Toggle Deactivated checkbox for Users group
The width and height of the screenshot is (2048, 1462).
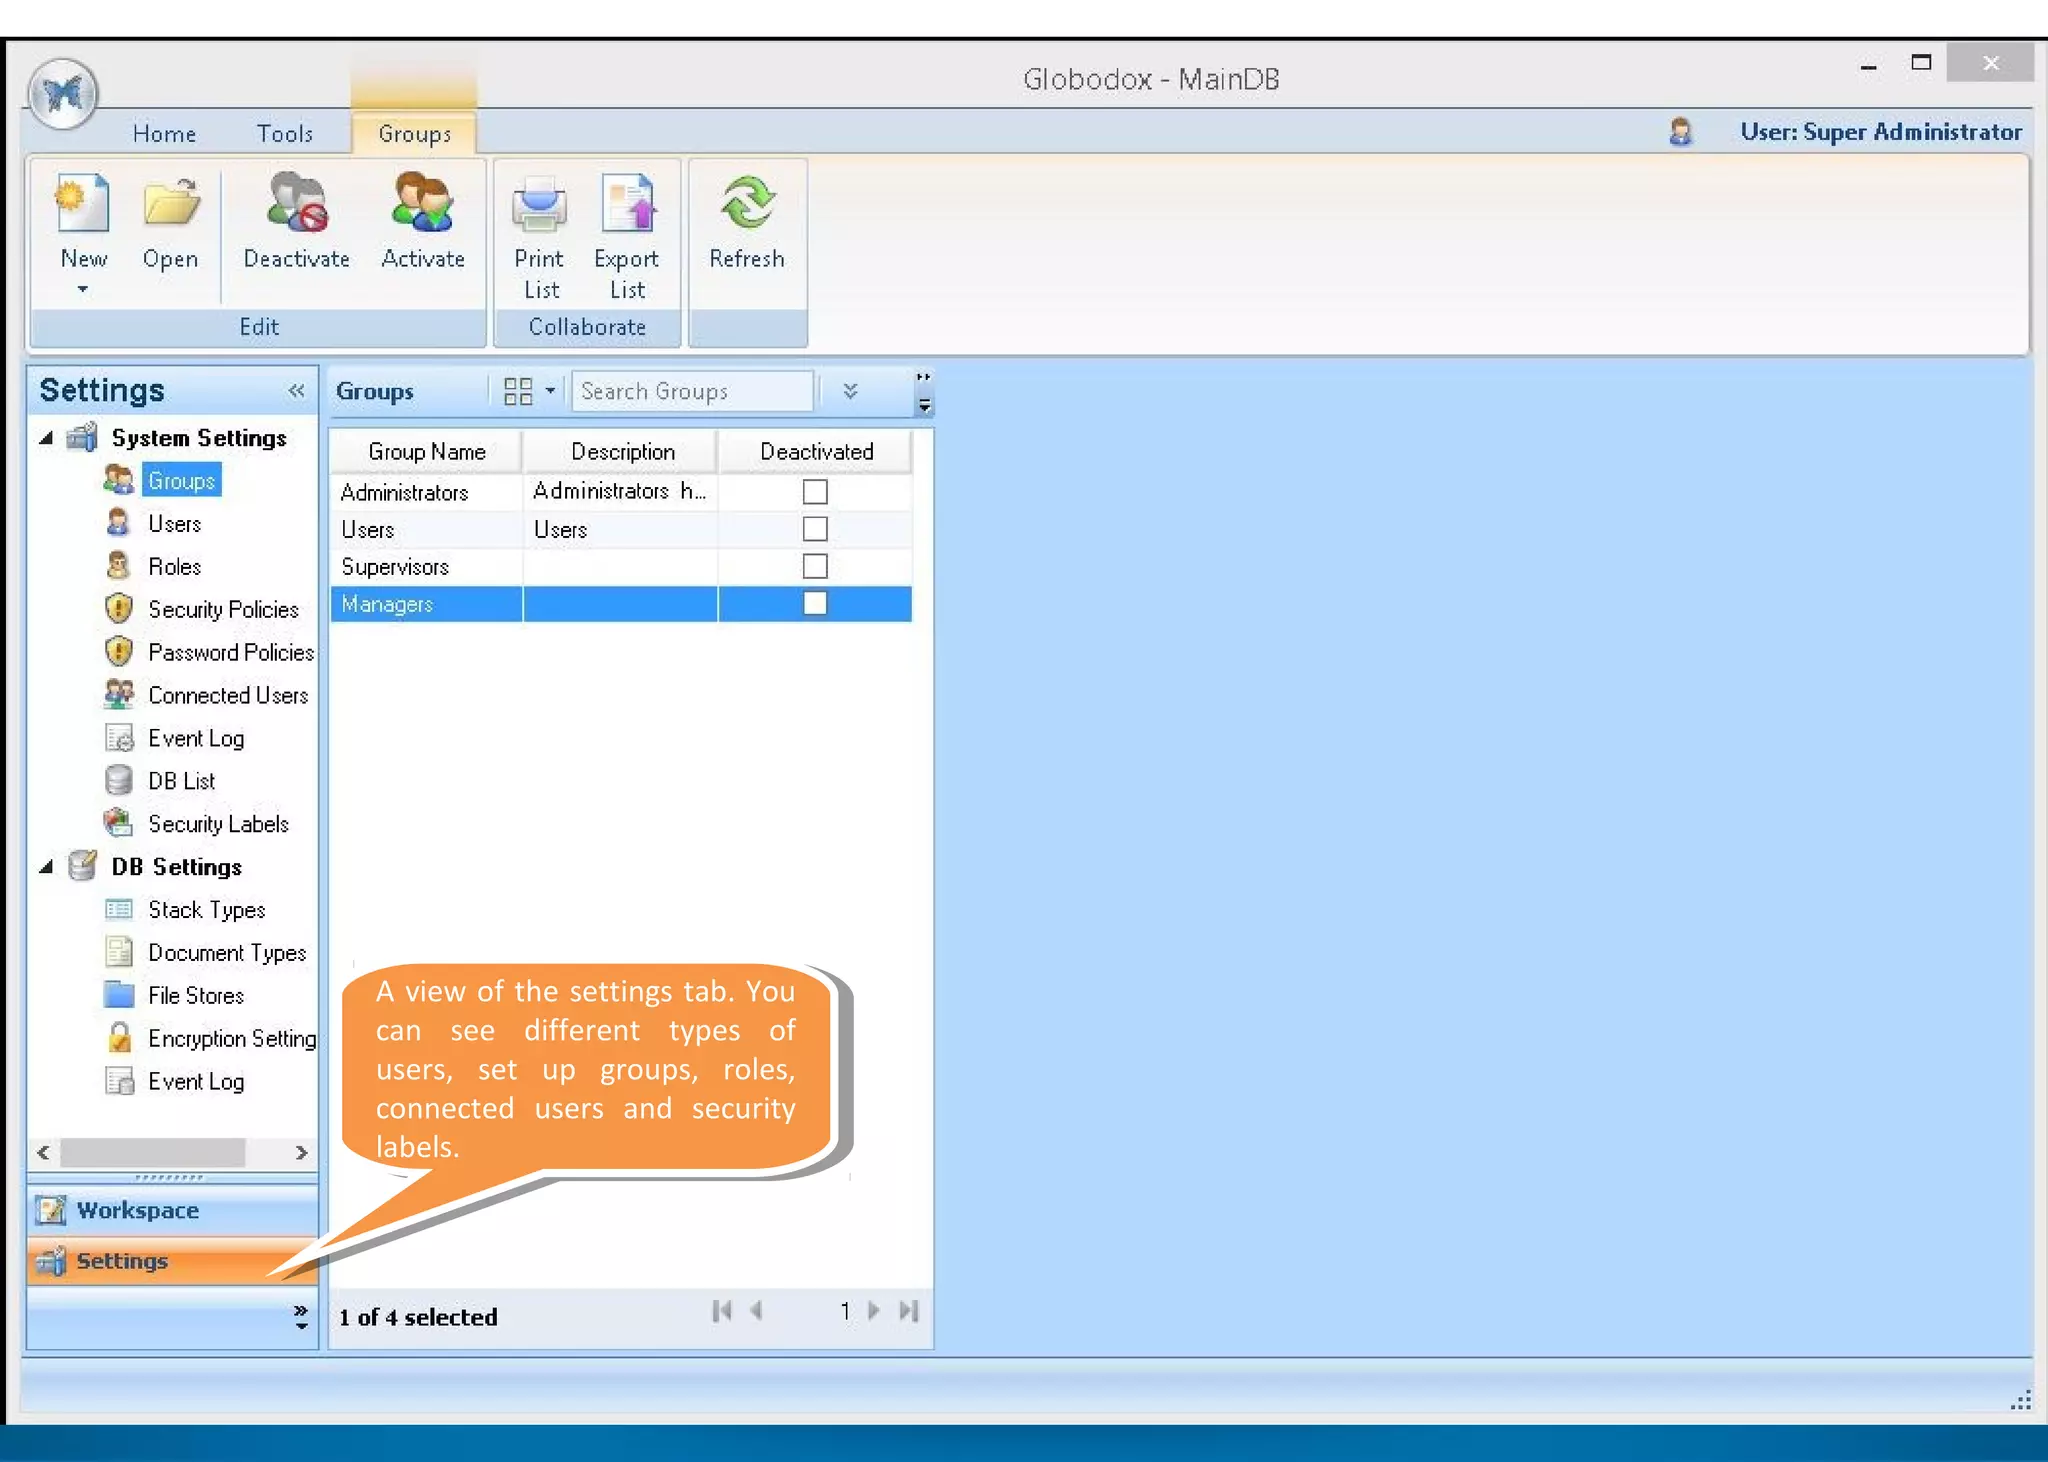815,529
